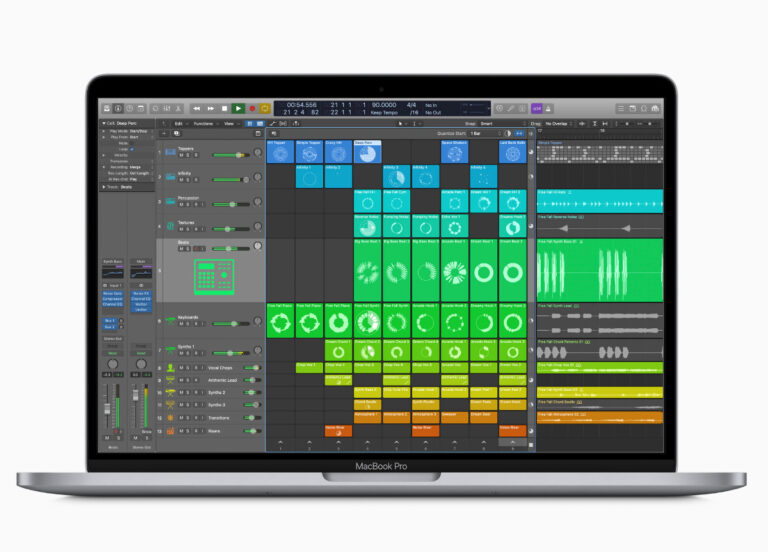Toggle the Inspector icon in toolbar
This screenshot has height=552, width=768.
click(118, 108)
